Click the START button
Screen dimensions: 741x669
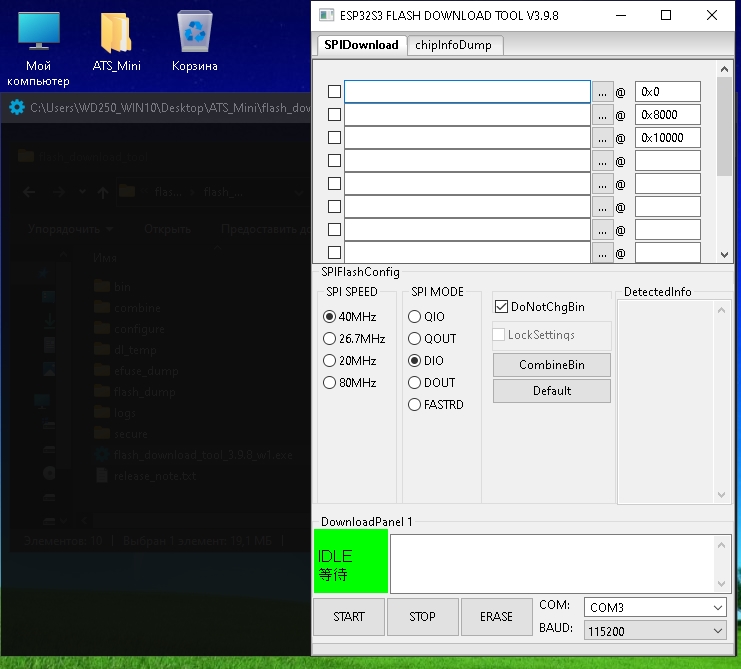pos(349,617)
